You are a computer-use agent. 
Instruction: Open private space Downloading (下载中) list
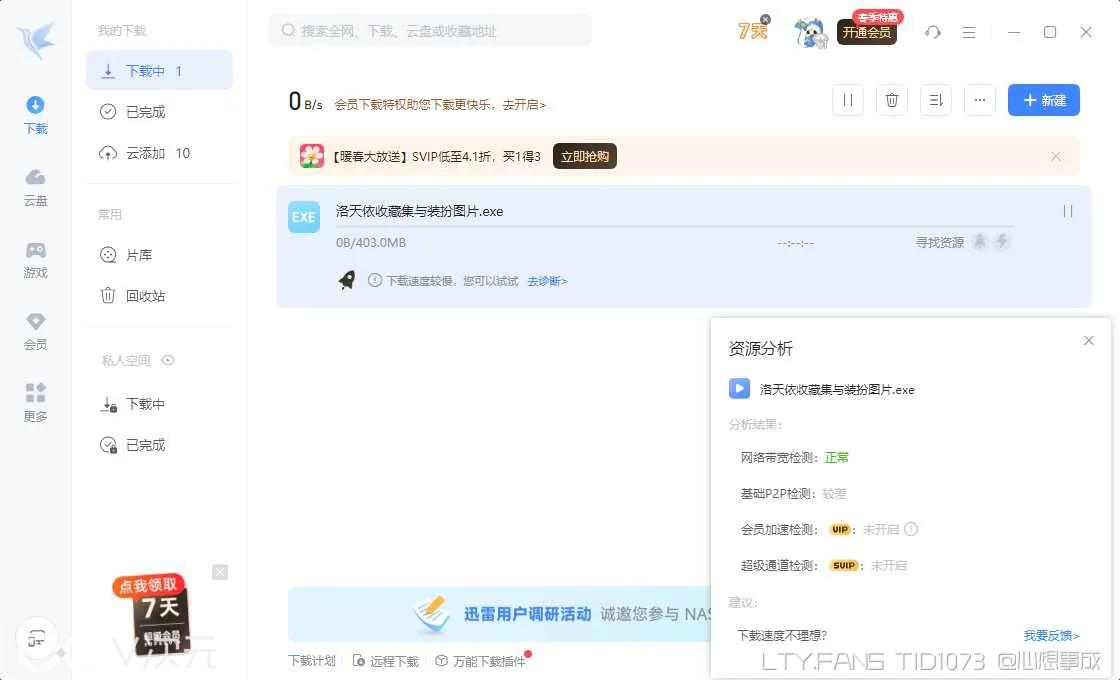pyautogui.click(x=159, y=404)
